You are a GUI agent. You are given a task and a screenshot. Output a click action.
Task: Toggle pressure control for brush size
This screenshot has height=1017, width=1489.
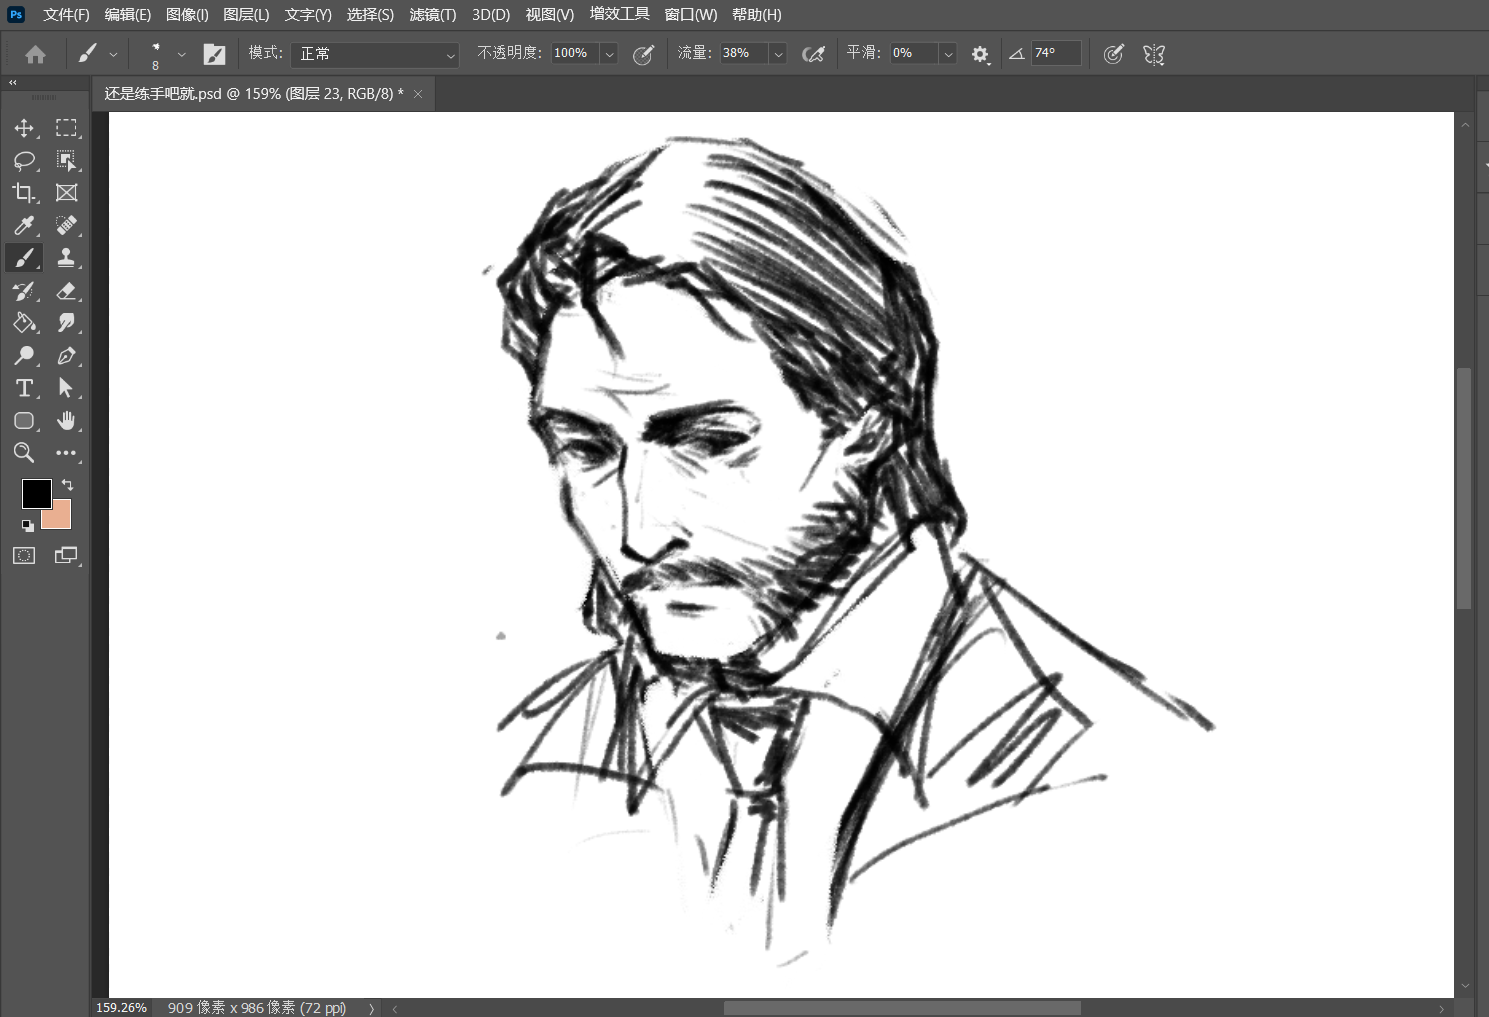(x=1113, y=55)
